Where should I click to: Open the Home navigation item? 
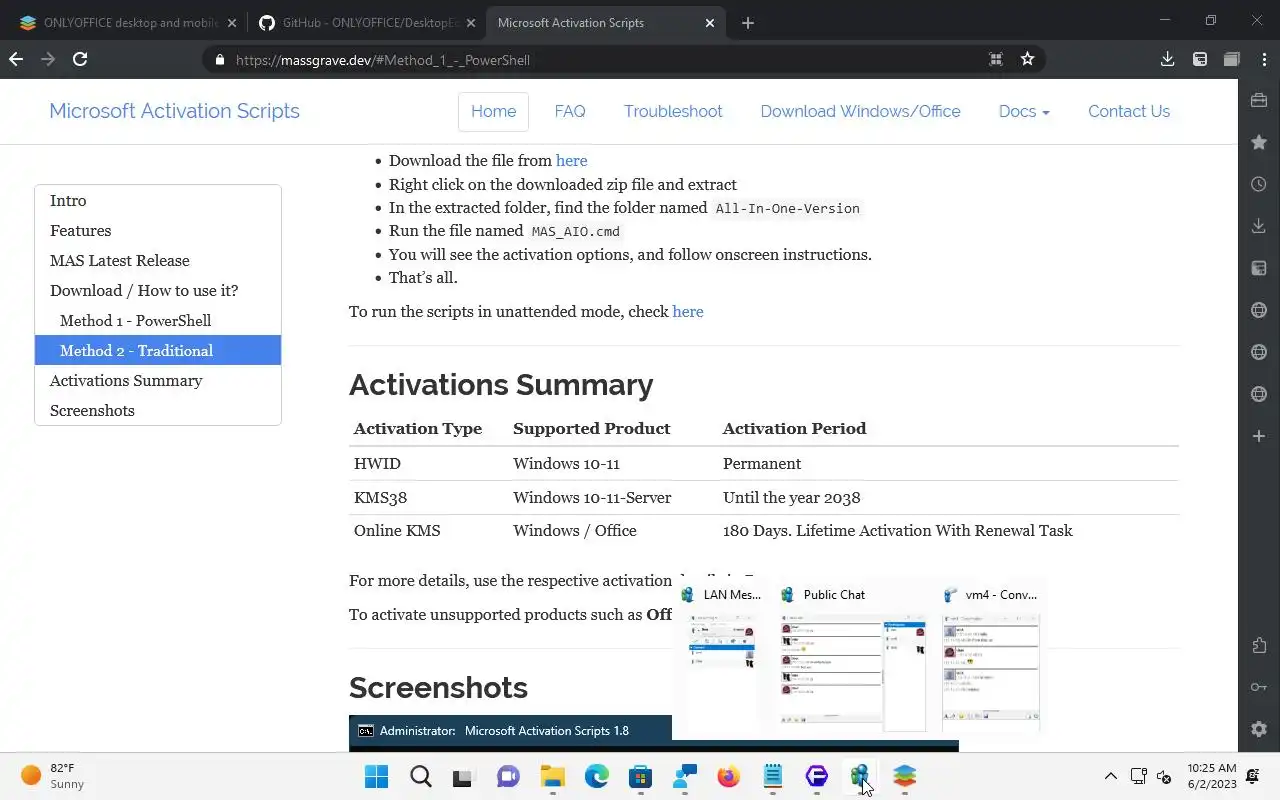click(x=494, y=111)
